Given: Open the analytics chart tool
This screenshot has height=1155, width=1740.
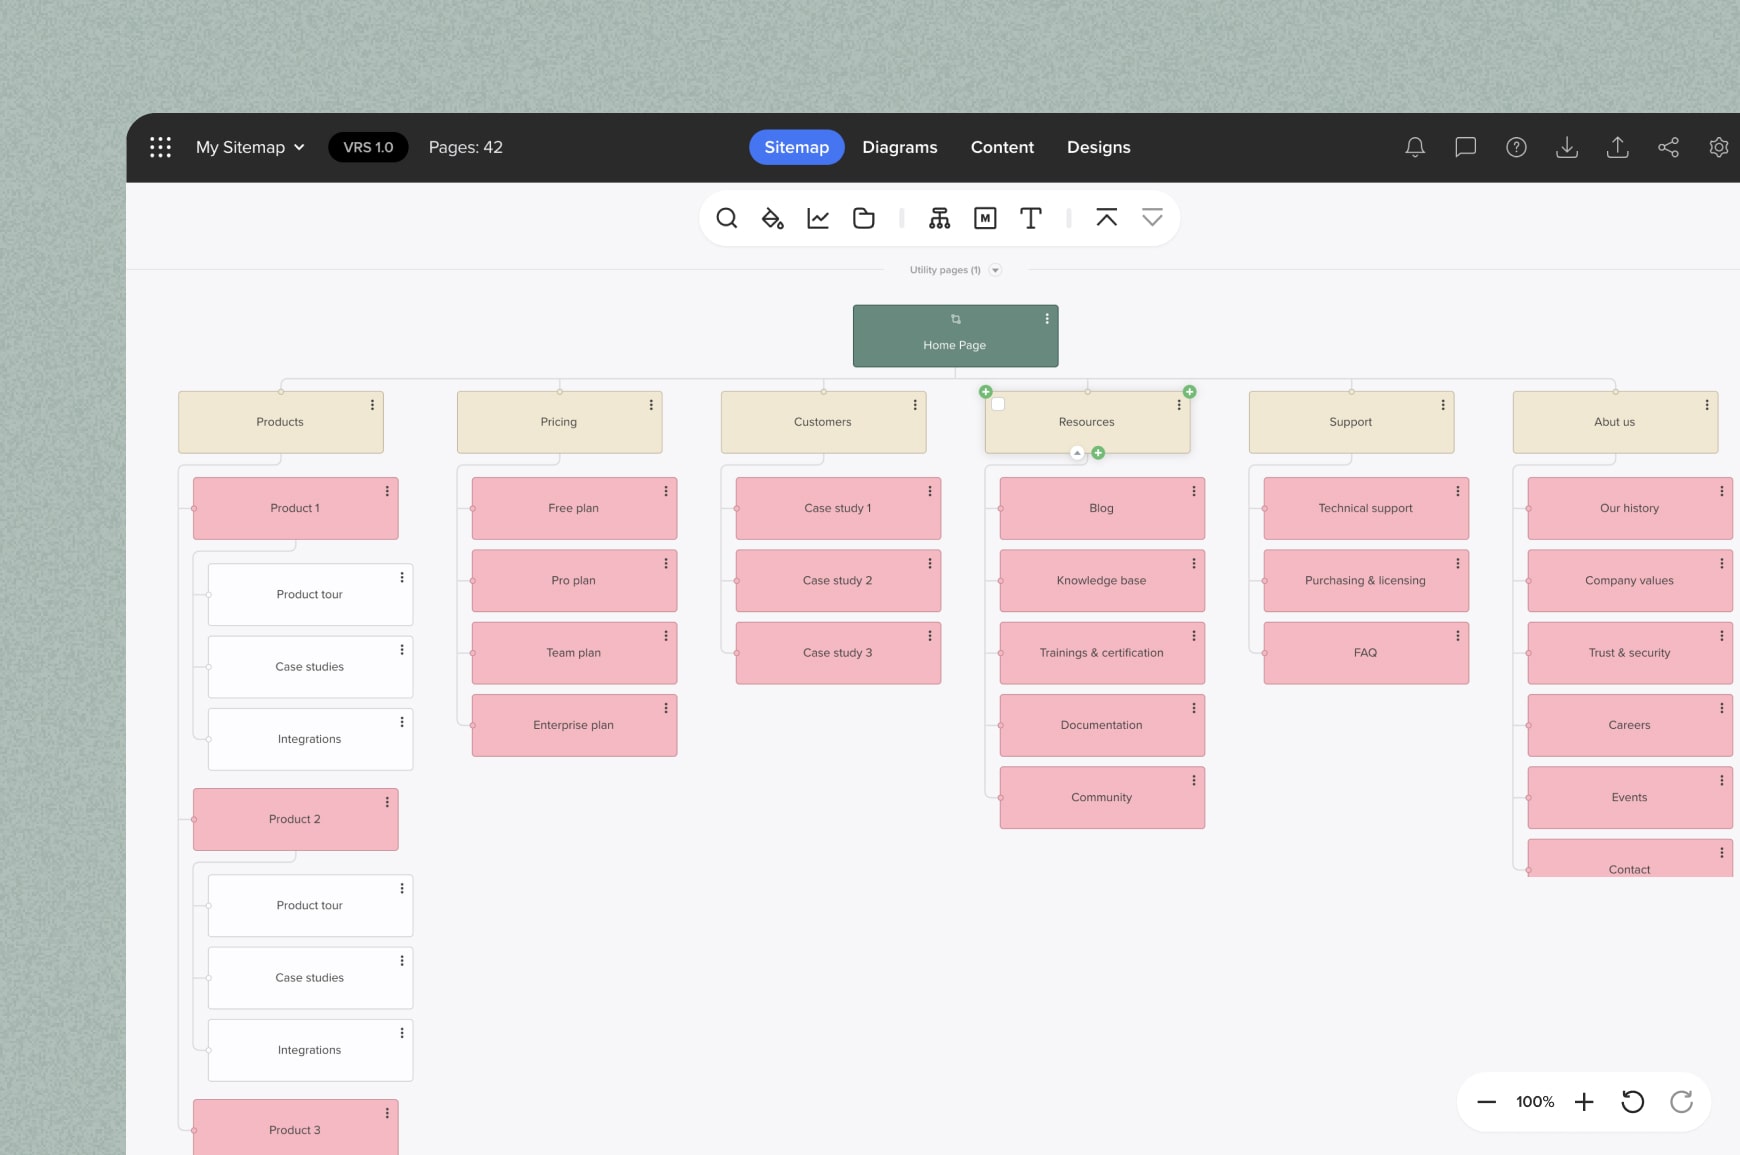Looking at the screenshot, I should point(818,218).
